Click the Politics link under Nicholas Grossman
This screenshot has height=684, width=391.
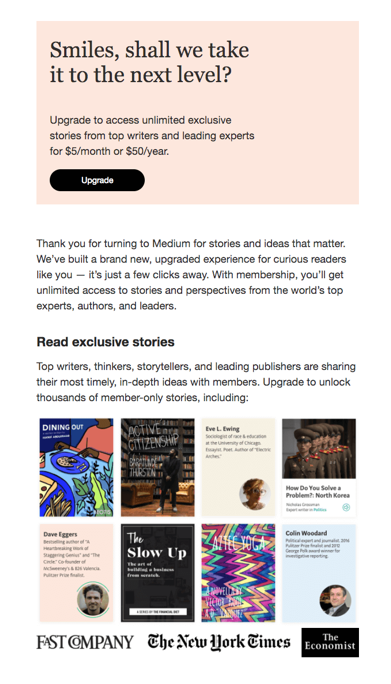320,510
